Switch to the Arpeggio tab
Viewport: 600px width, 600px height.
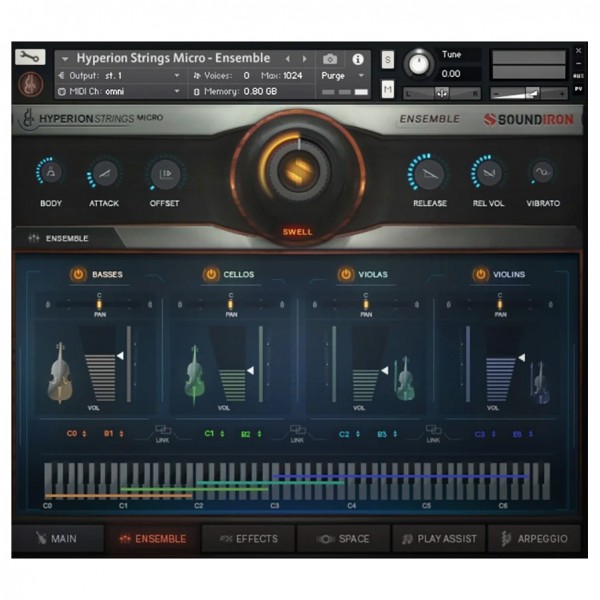coord(534,539)
